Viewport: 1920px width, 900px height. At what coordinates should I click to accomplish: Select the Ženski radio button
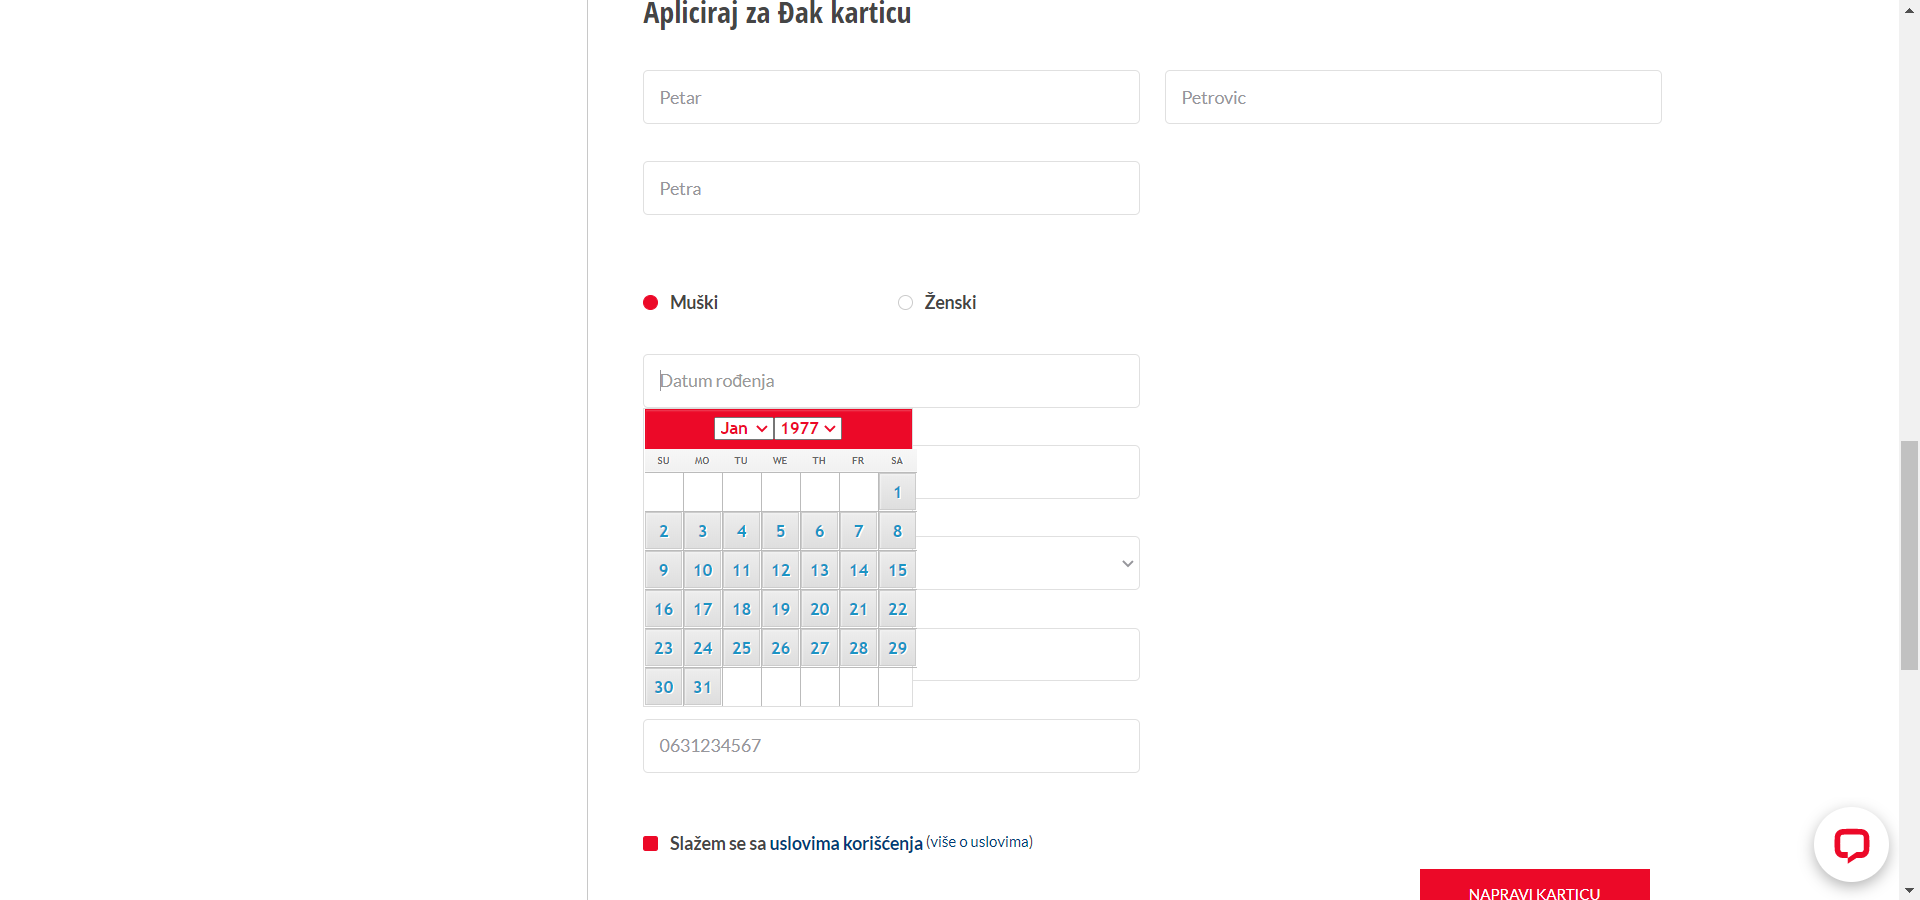[x=905, y=303]
